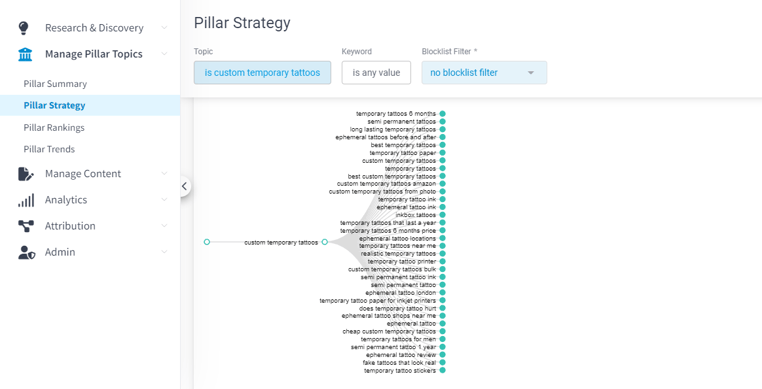This screenshot has height=389, width=762.
Task: Expand the Analytics section chevron
Action: (164, 200)
